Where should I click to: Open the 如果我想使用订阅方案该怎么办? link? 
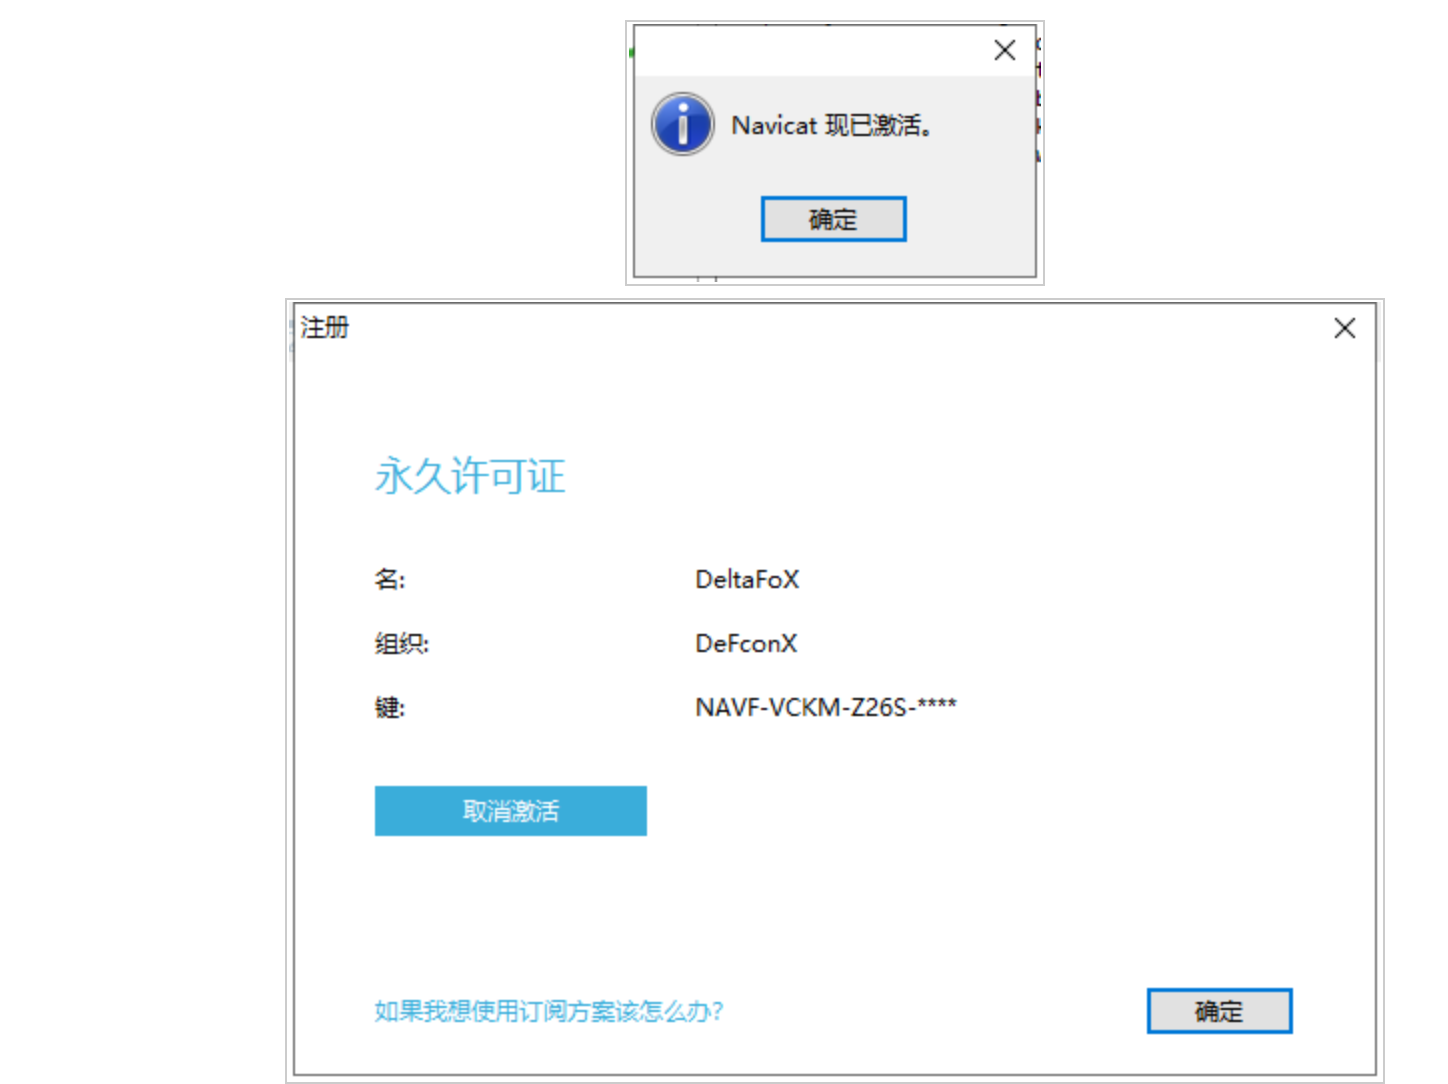pos(548,1011)
